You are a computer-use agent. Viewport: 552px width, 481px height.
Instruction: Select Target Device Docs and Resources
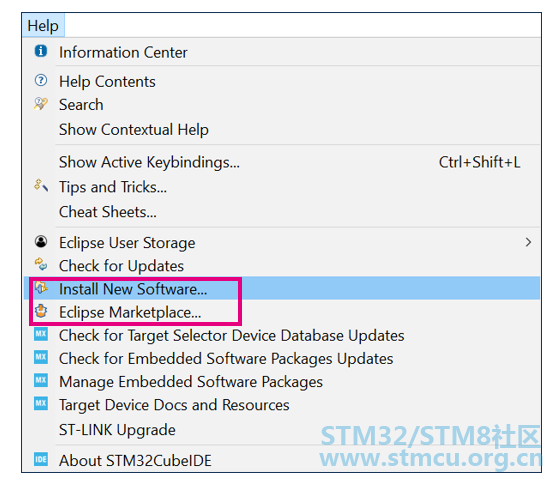click(x=174, y=405)
